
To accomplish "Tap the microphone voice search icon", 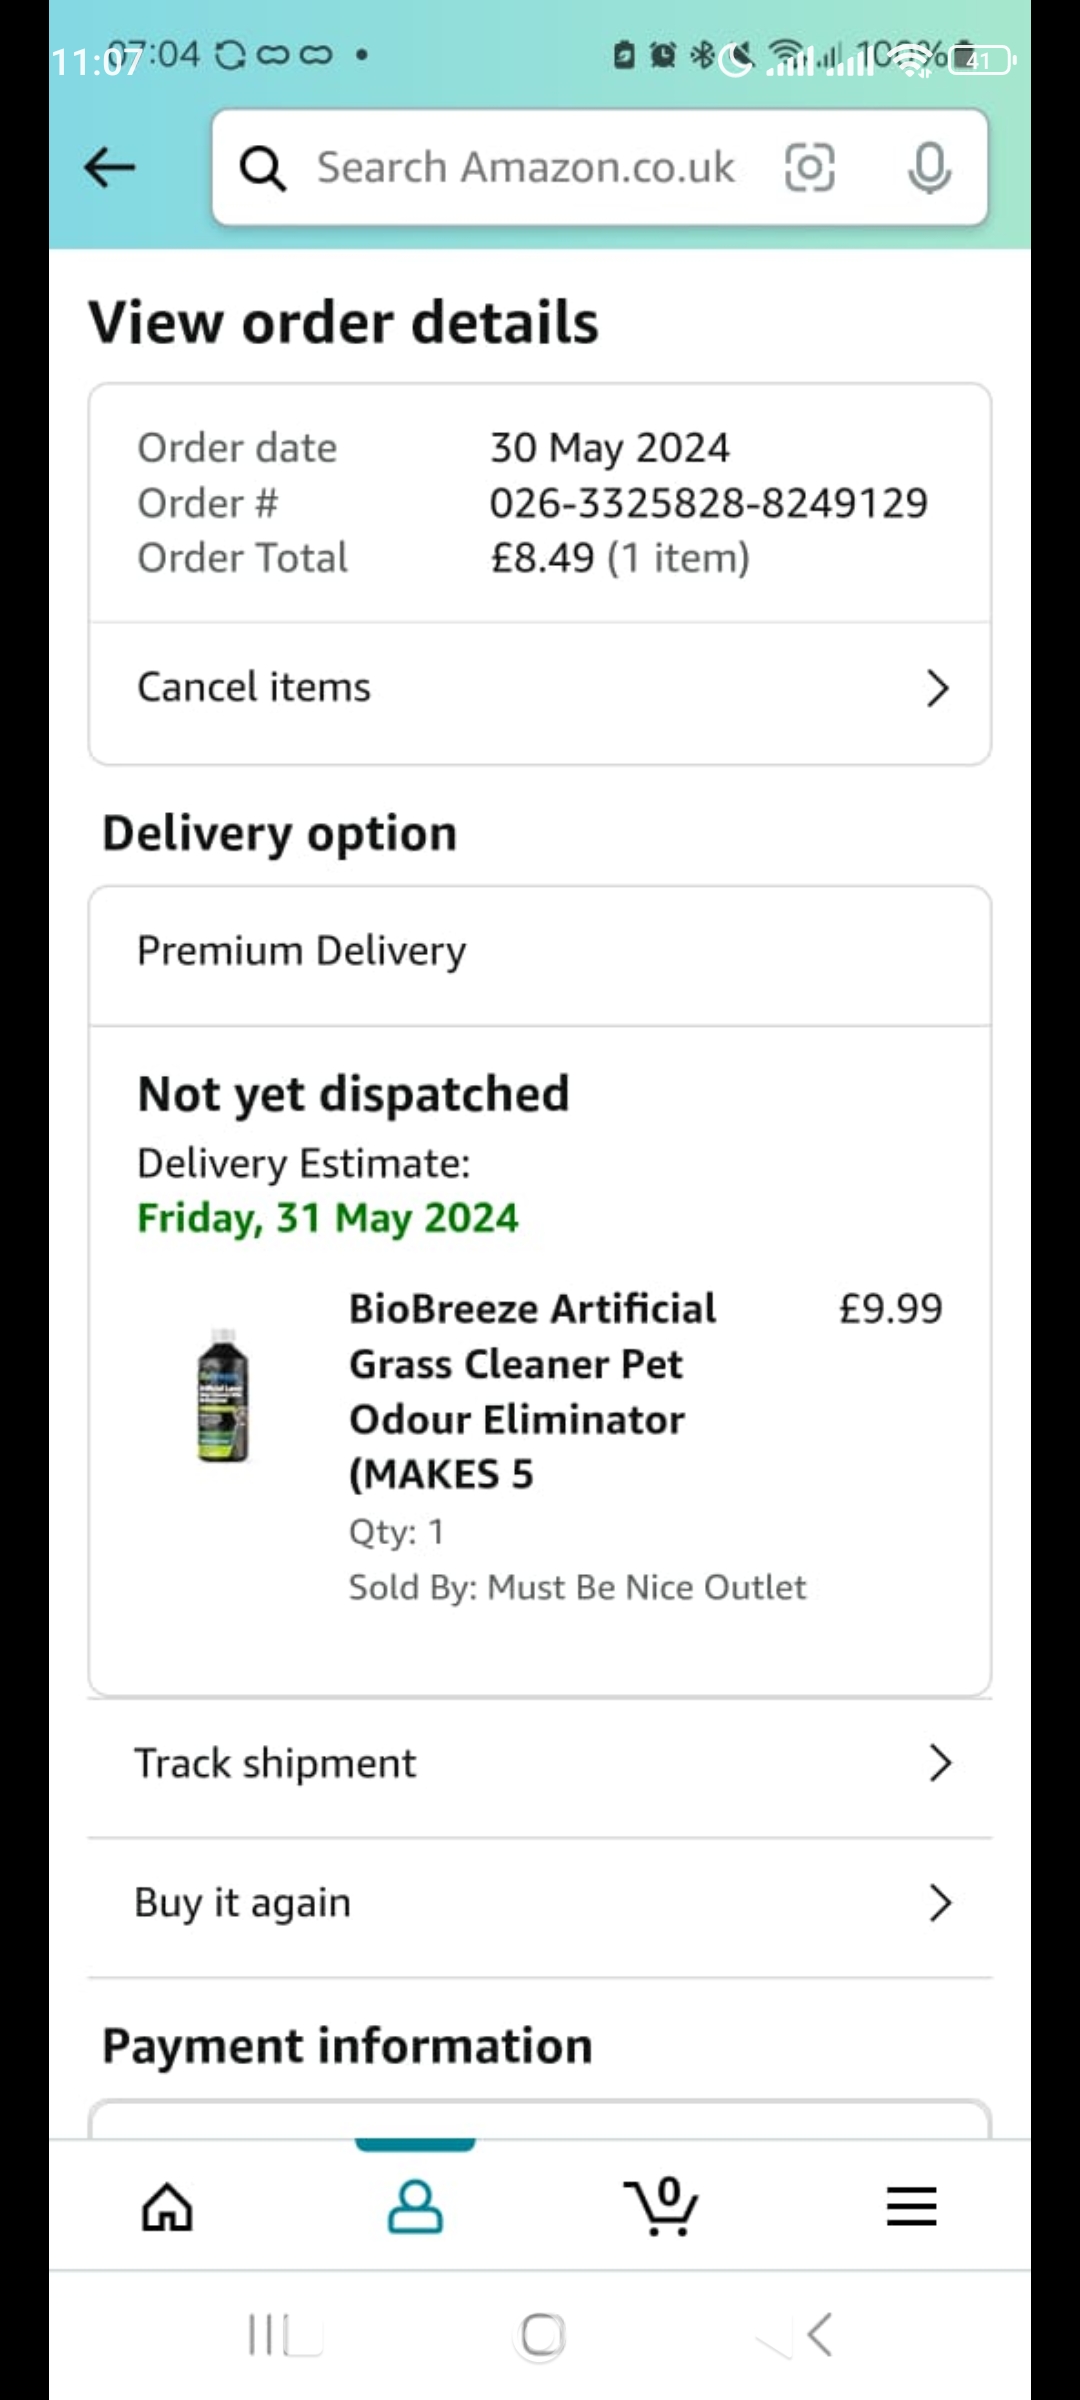I will click(929, 167).
